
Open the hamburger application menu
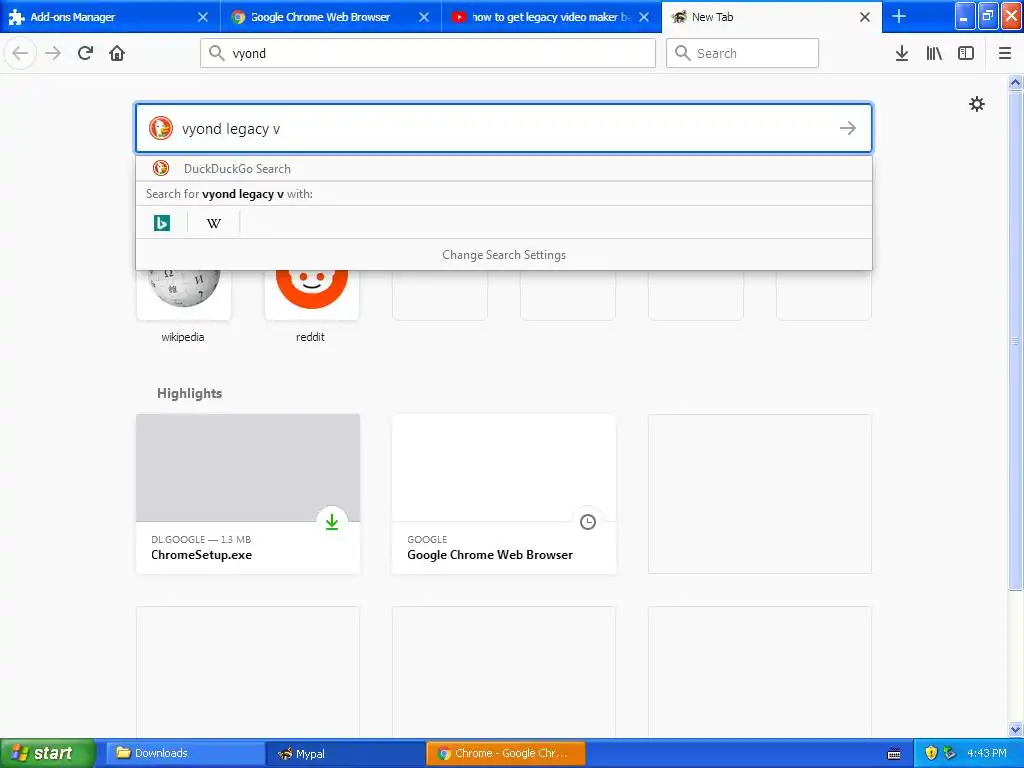pos(1005,53)
